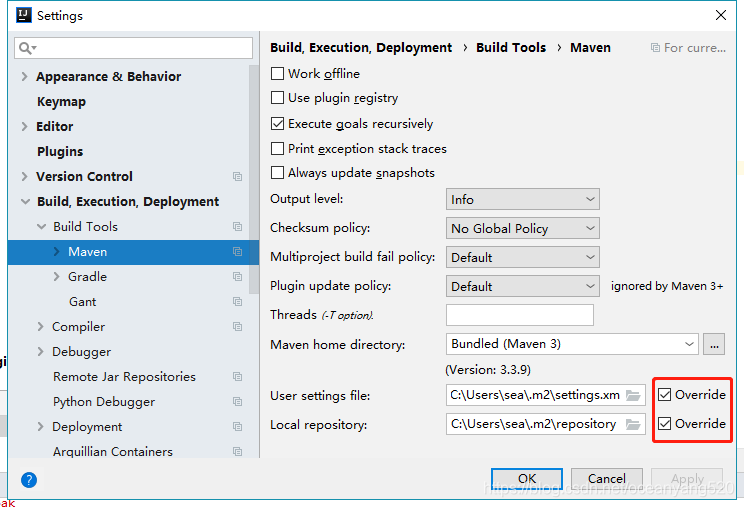
Task: Collapse the Build Tools node
Action: pyautogui.click(x=42, y=227)
